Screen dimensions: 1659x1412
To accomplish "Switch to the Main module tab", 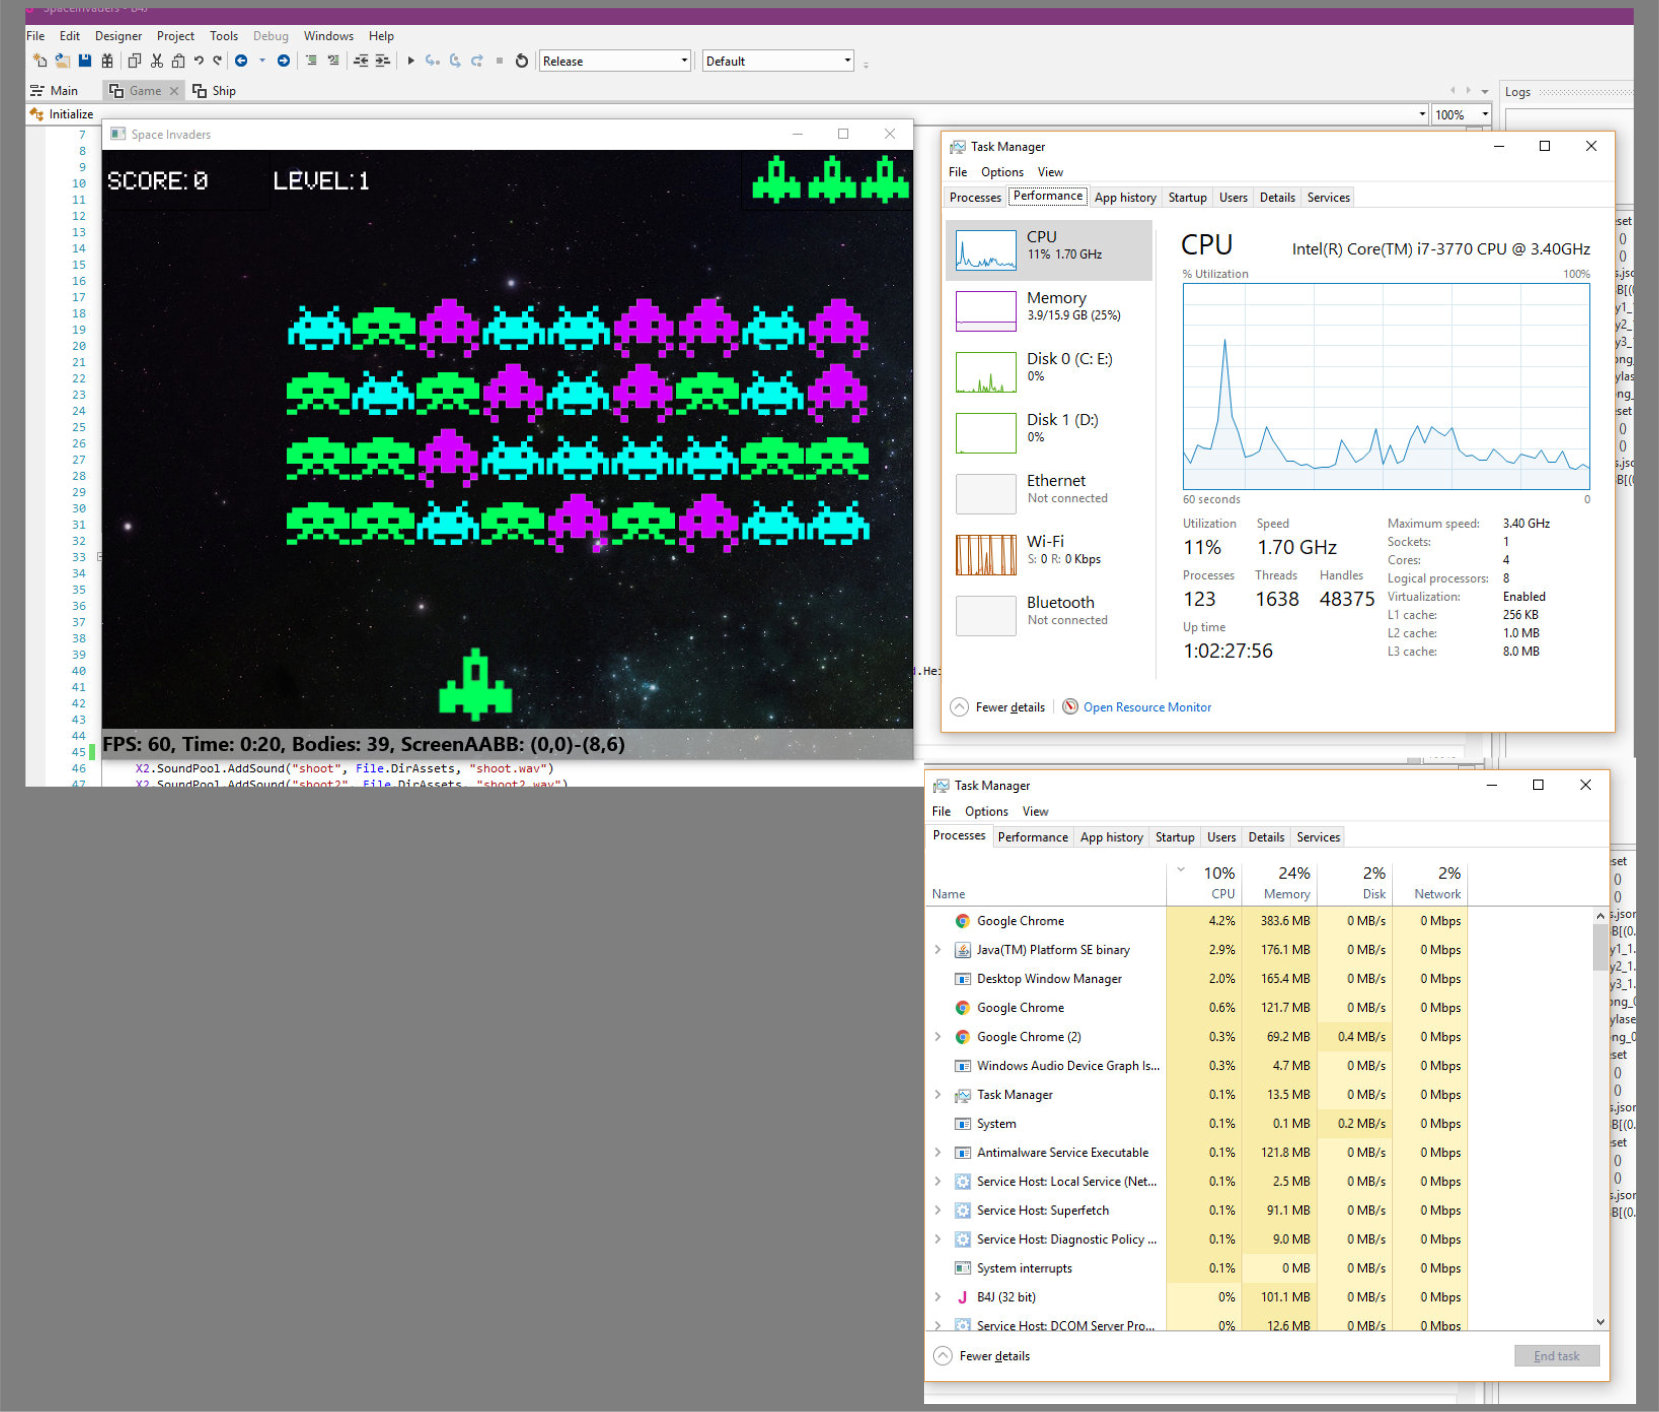I will coord(54,91).
